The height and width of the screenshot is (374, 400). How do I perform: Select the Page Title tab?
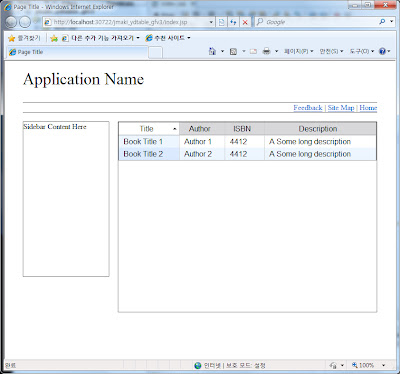(77, 52)
